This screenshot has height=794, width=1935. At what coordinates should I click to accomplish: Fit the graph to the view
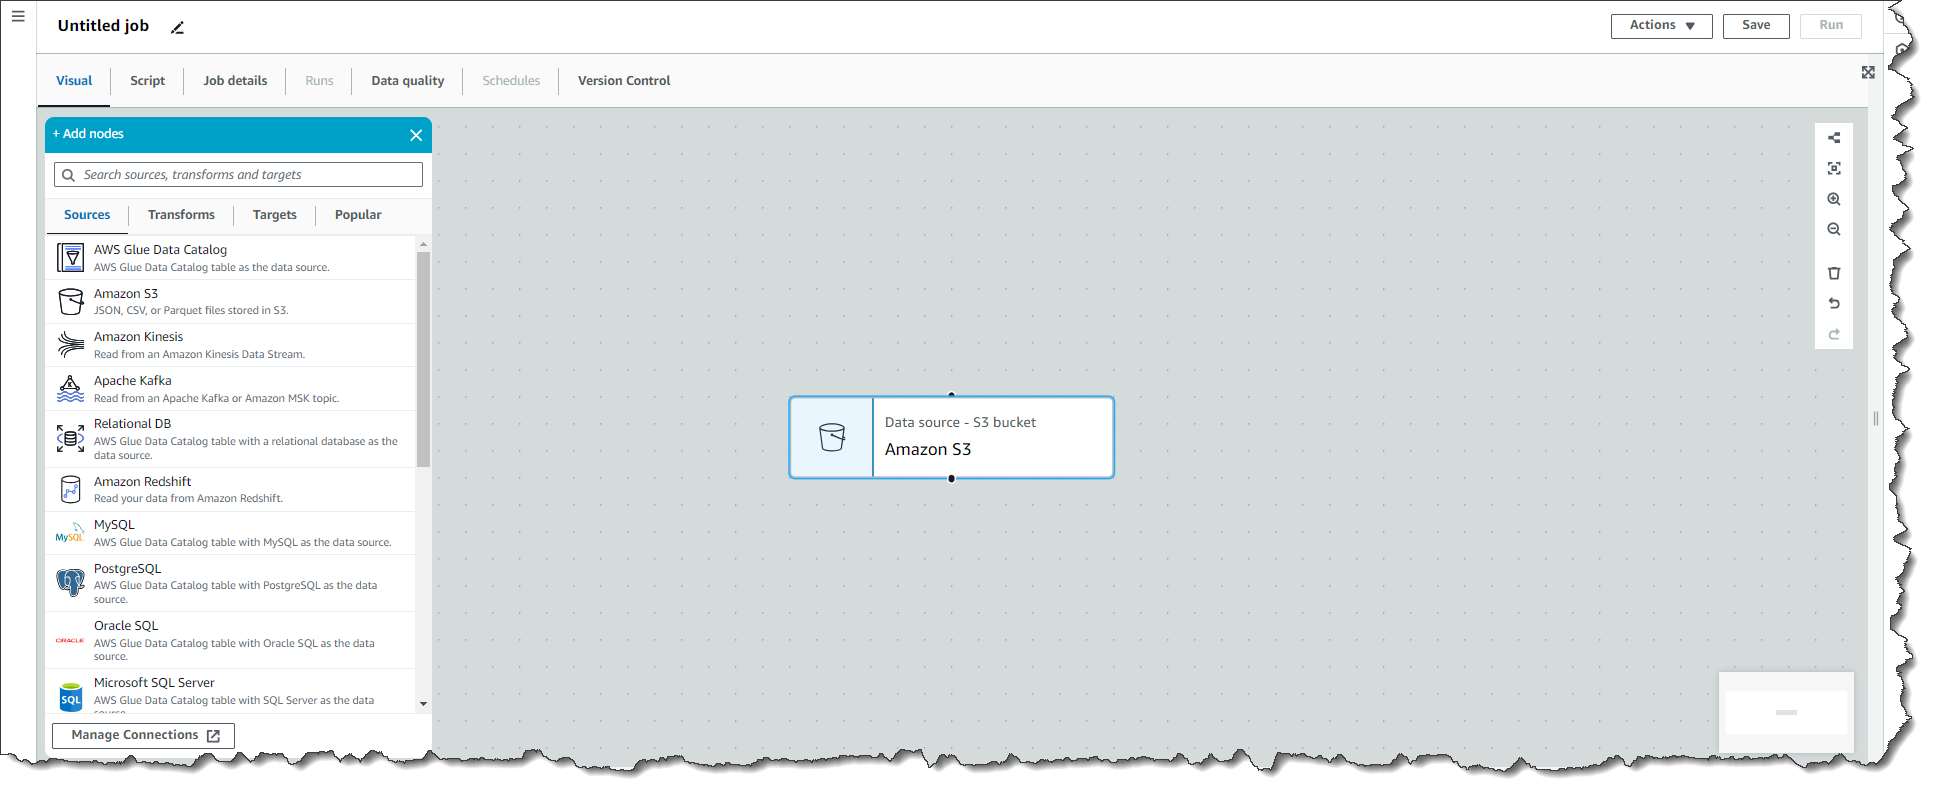pyautogui.click(x=1834, y=169)
